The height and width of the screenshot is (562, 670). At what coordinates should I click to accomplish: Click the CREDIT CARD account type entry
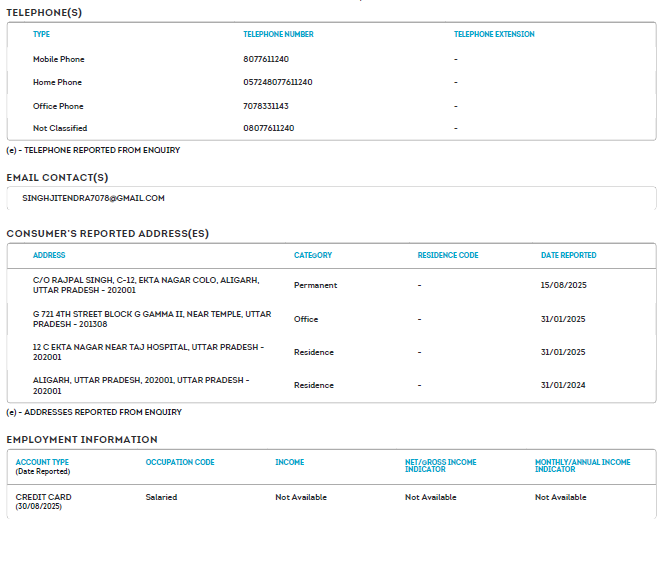[x=43, y=497]
